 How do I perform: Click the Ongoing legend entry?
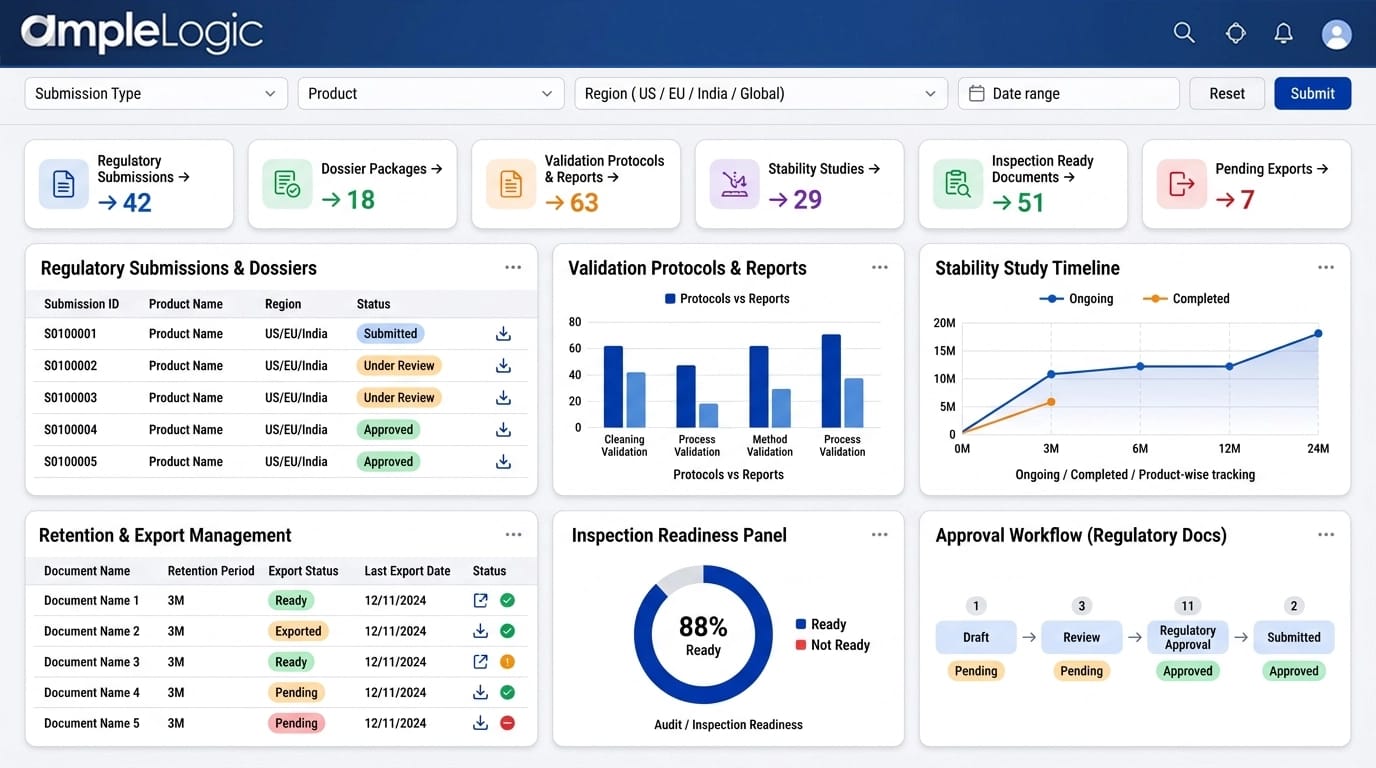(1076, 299)
